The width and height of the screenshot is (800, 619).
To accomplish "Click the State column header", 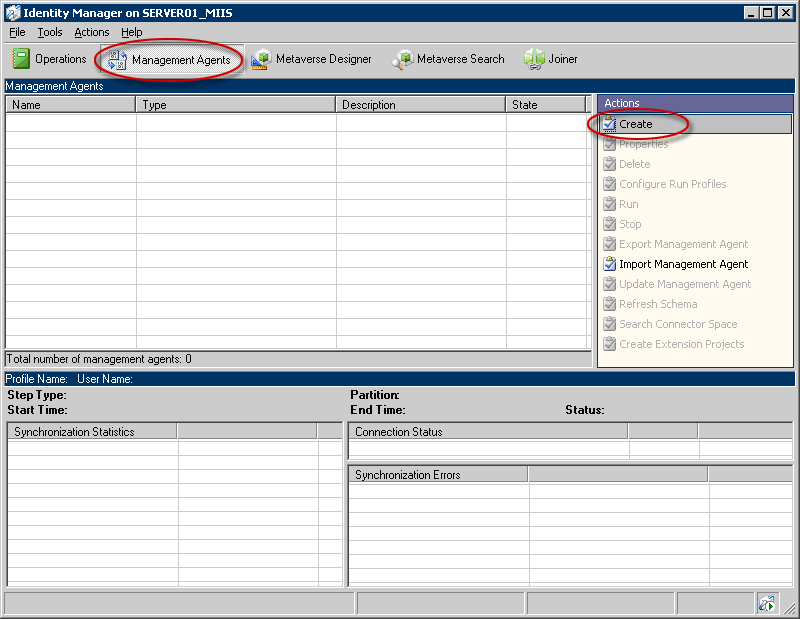I will point(544,104).
